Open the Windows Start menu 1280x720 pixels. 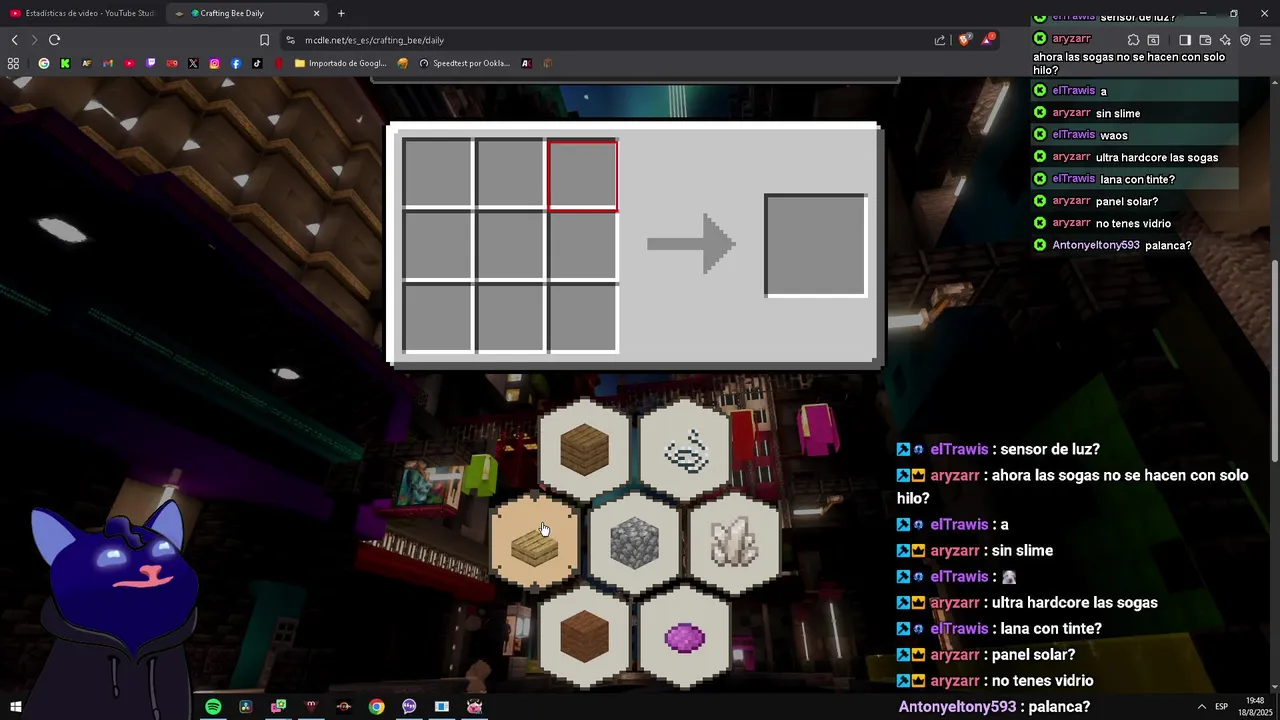[x=15, y=707]
